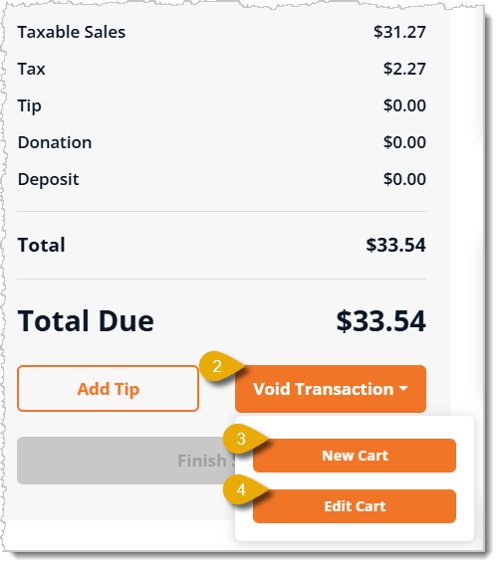Click the Donation label
Viewport: 500px width, 567px height.
pyautogui.click(x=55, y=142)
